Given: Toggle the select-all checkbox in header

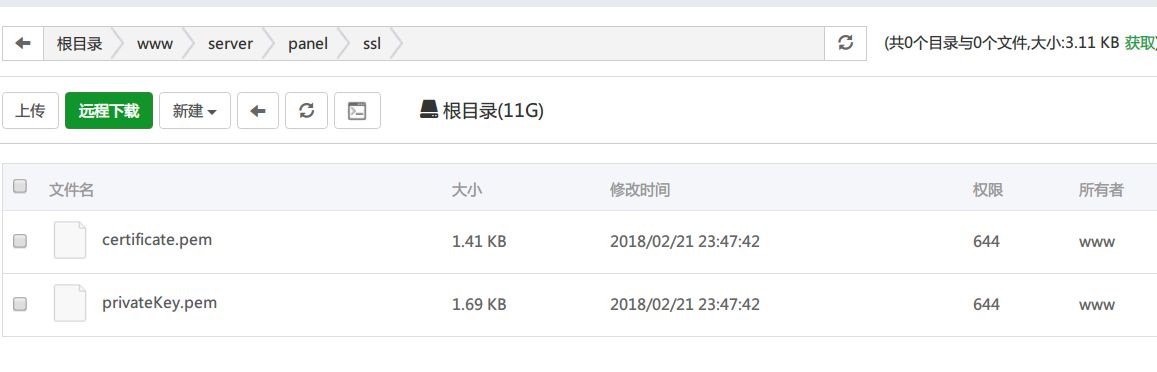Looking at the screenshot, I should pos(20,186).
